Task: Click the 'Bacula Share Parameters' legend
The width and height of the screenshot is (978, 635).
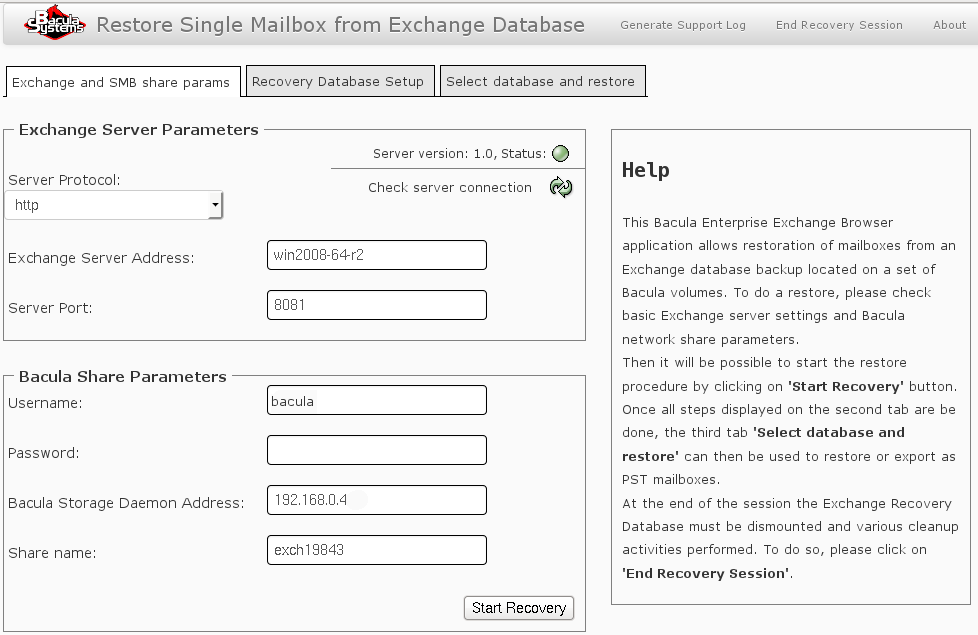Action: coord(122,377)
